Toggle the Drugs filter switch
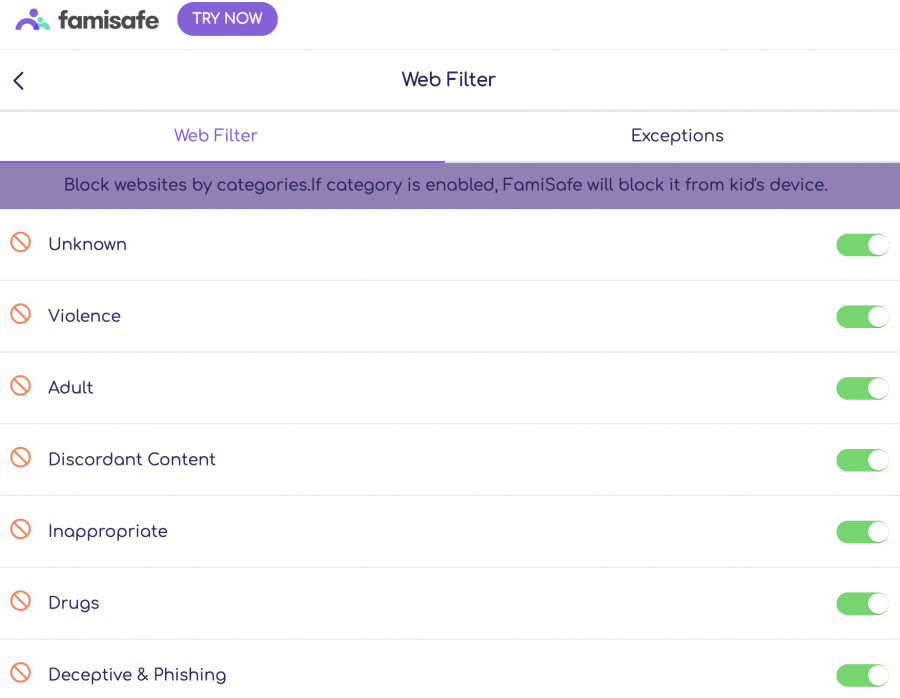The width and height of the screenshot is (900, 698). (x=862, y=604)
